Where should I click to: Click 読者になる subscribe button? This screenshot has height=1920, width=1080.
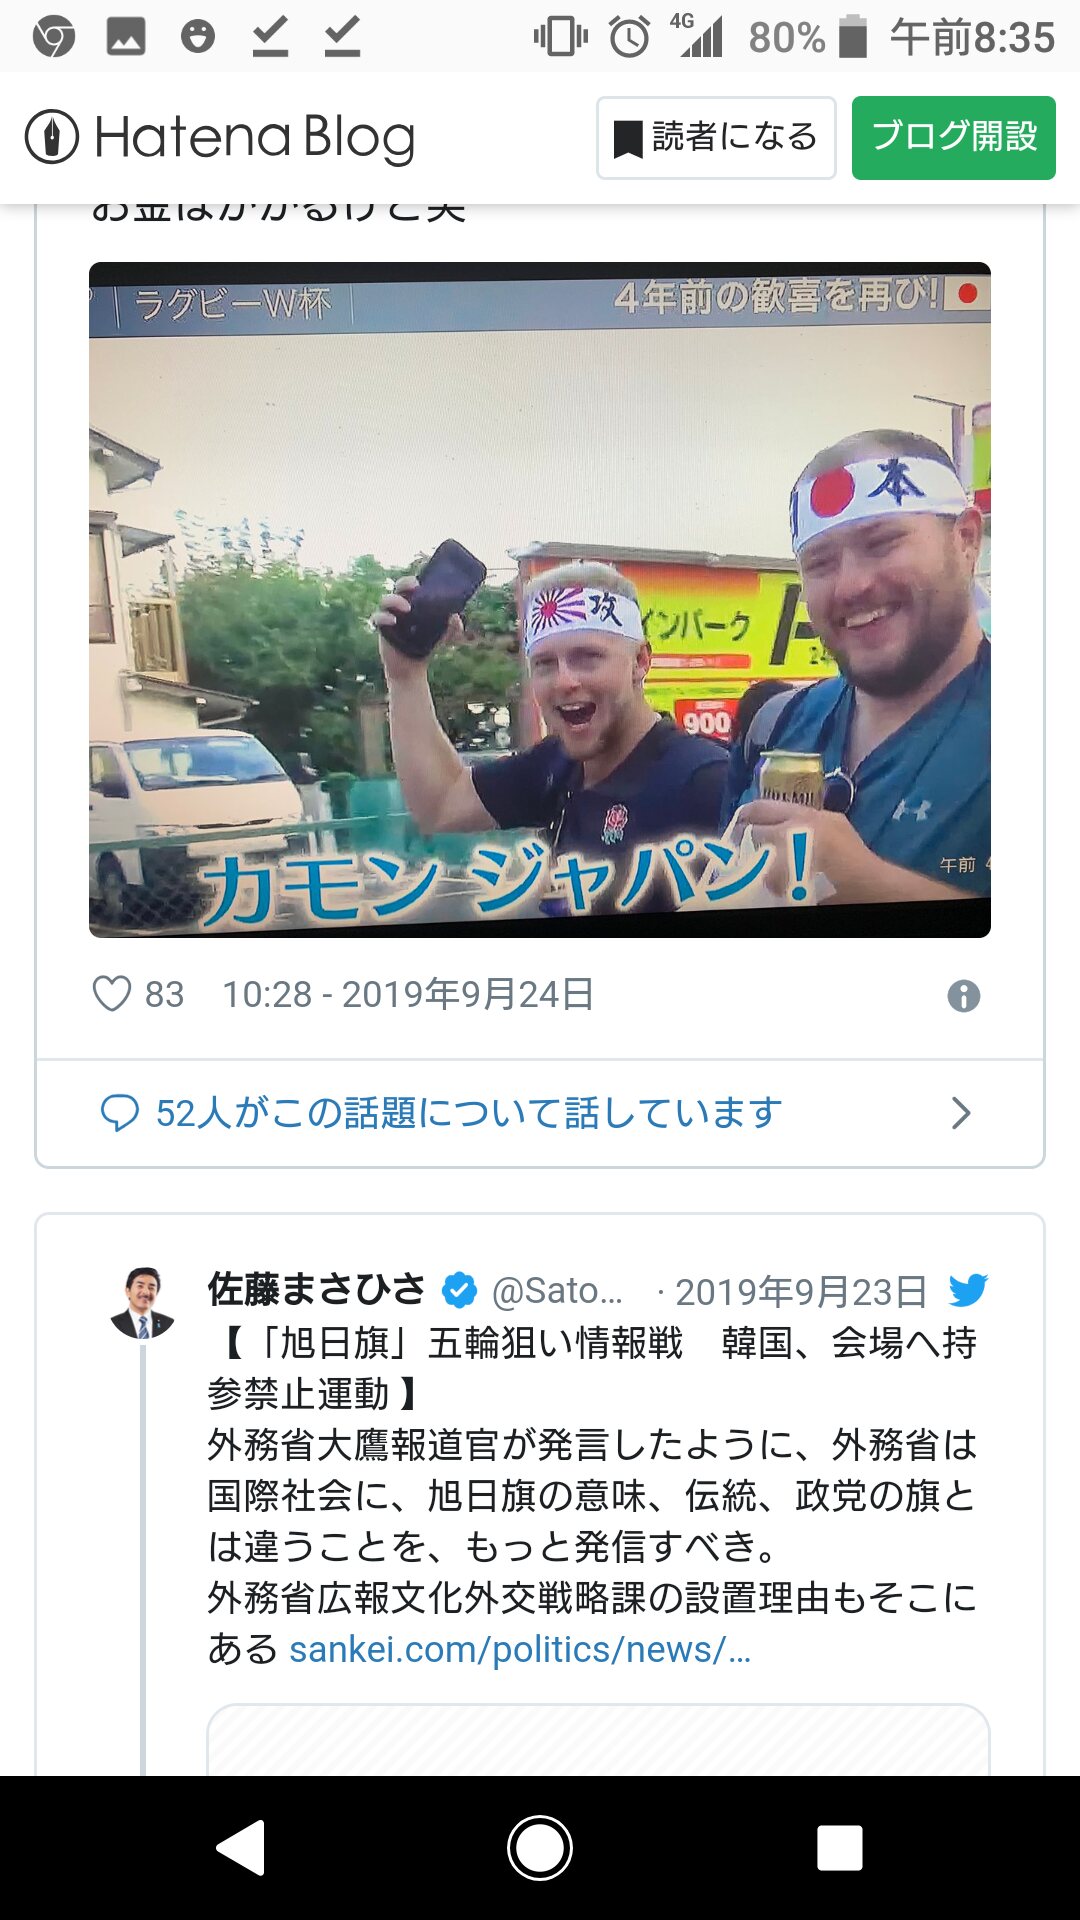pyautogui.click(x=716, y=138)
